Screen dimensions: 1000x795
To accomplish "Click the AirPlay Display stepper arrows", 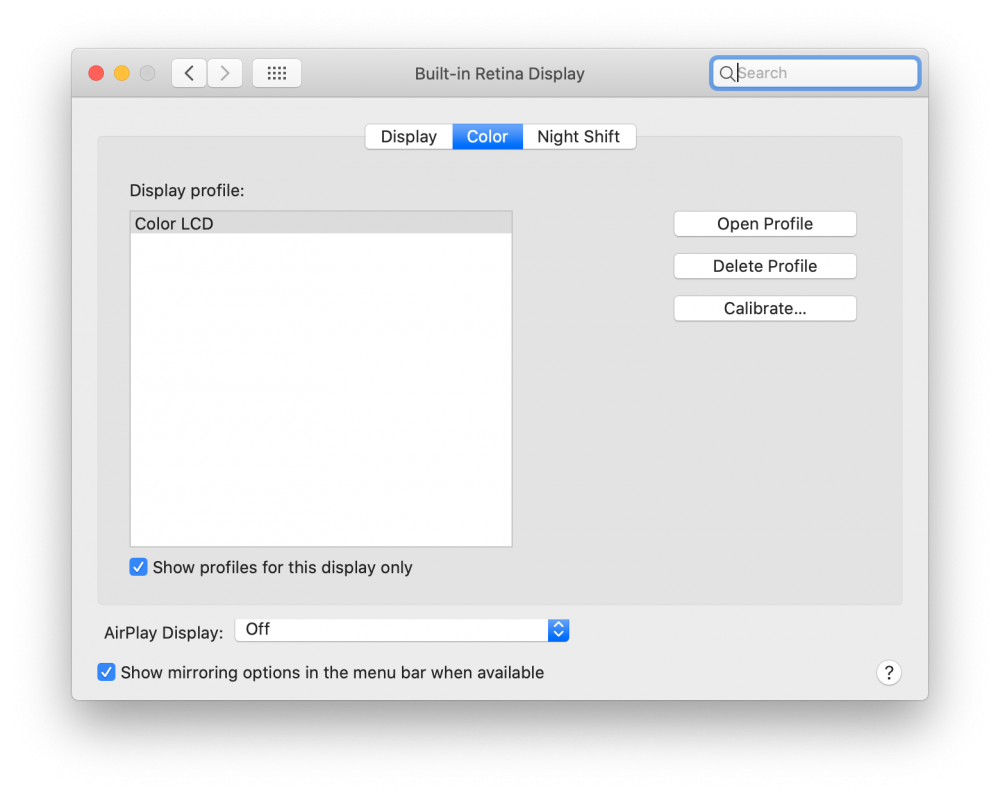I will (x=558, y=629).
